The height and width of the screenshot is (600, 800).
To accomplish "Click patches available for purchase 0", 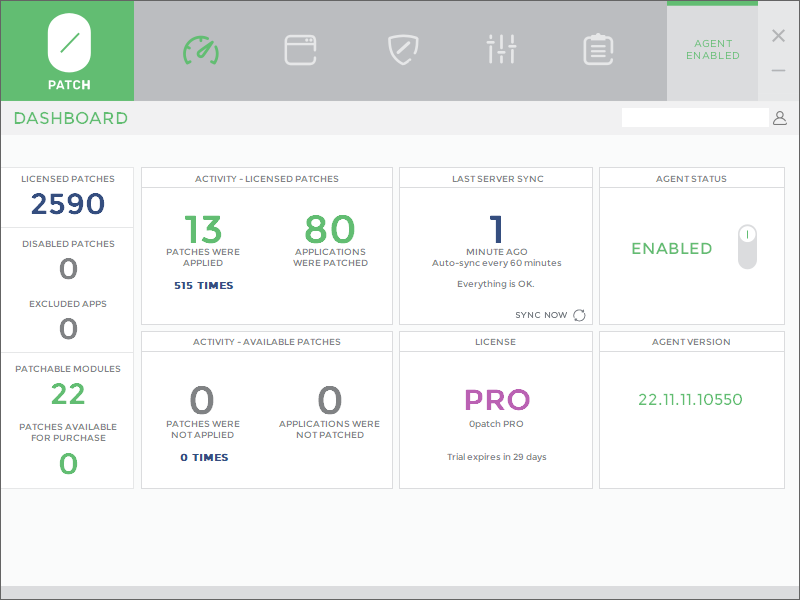I will (x=68, y=464).
